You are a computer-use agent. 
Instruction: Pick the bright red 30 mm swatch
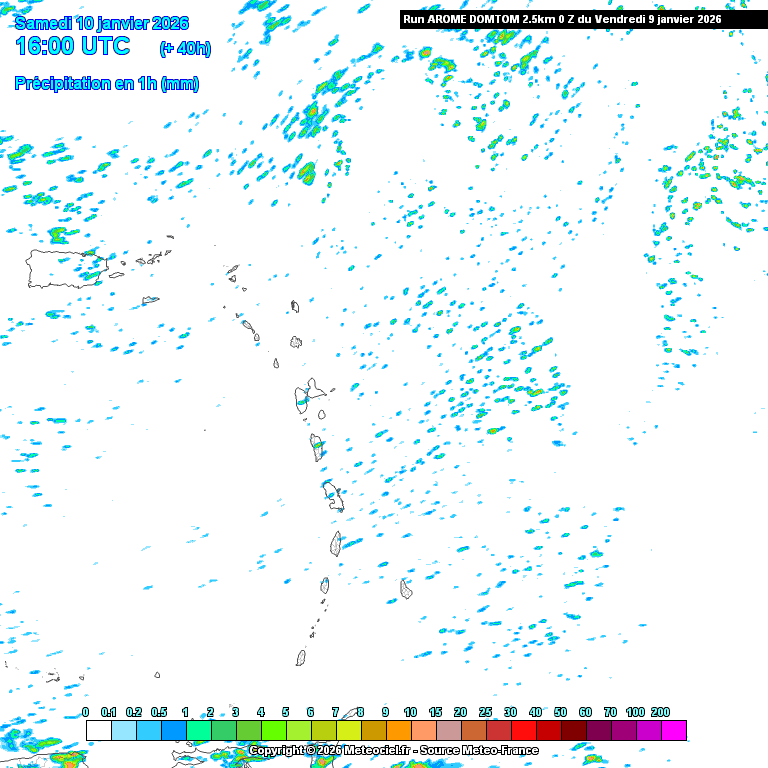point(523,730)
